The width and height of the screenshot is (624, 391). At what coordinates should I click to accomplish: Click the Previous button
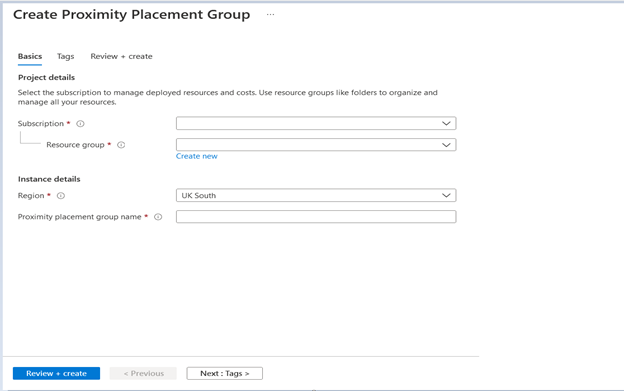point(143,373)
